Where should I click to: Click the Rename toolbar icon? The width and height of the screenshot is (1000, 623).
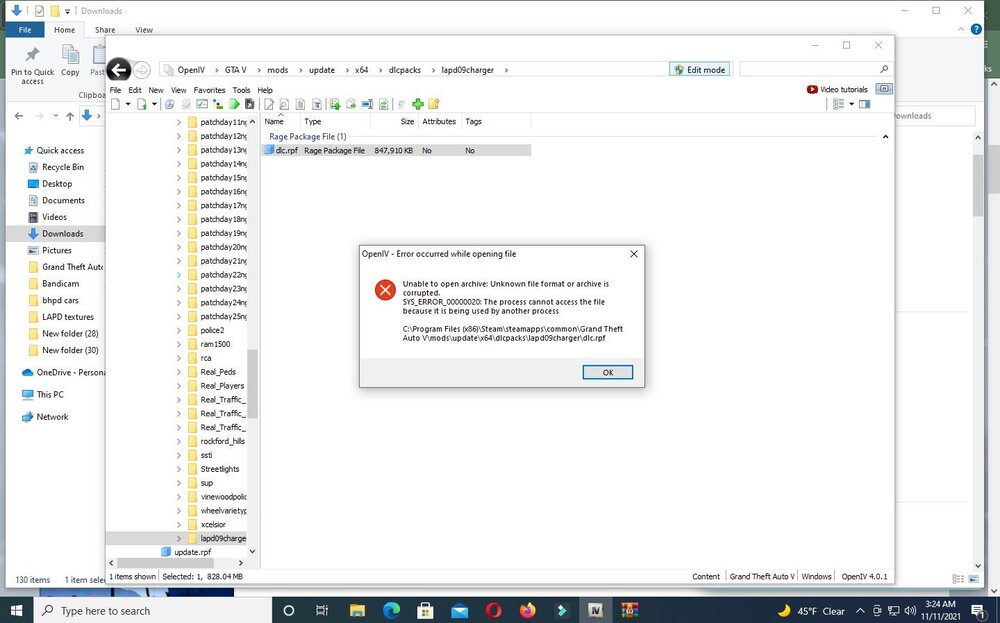pyautogui.click(x=367, y=104)
